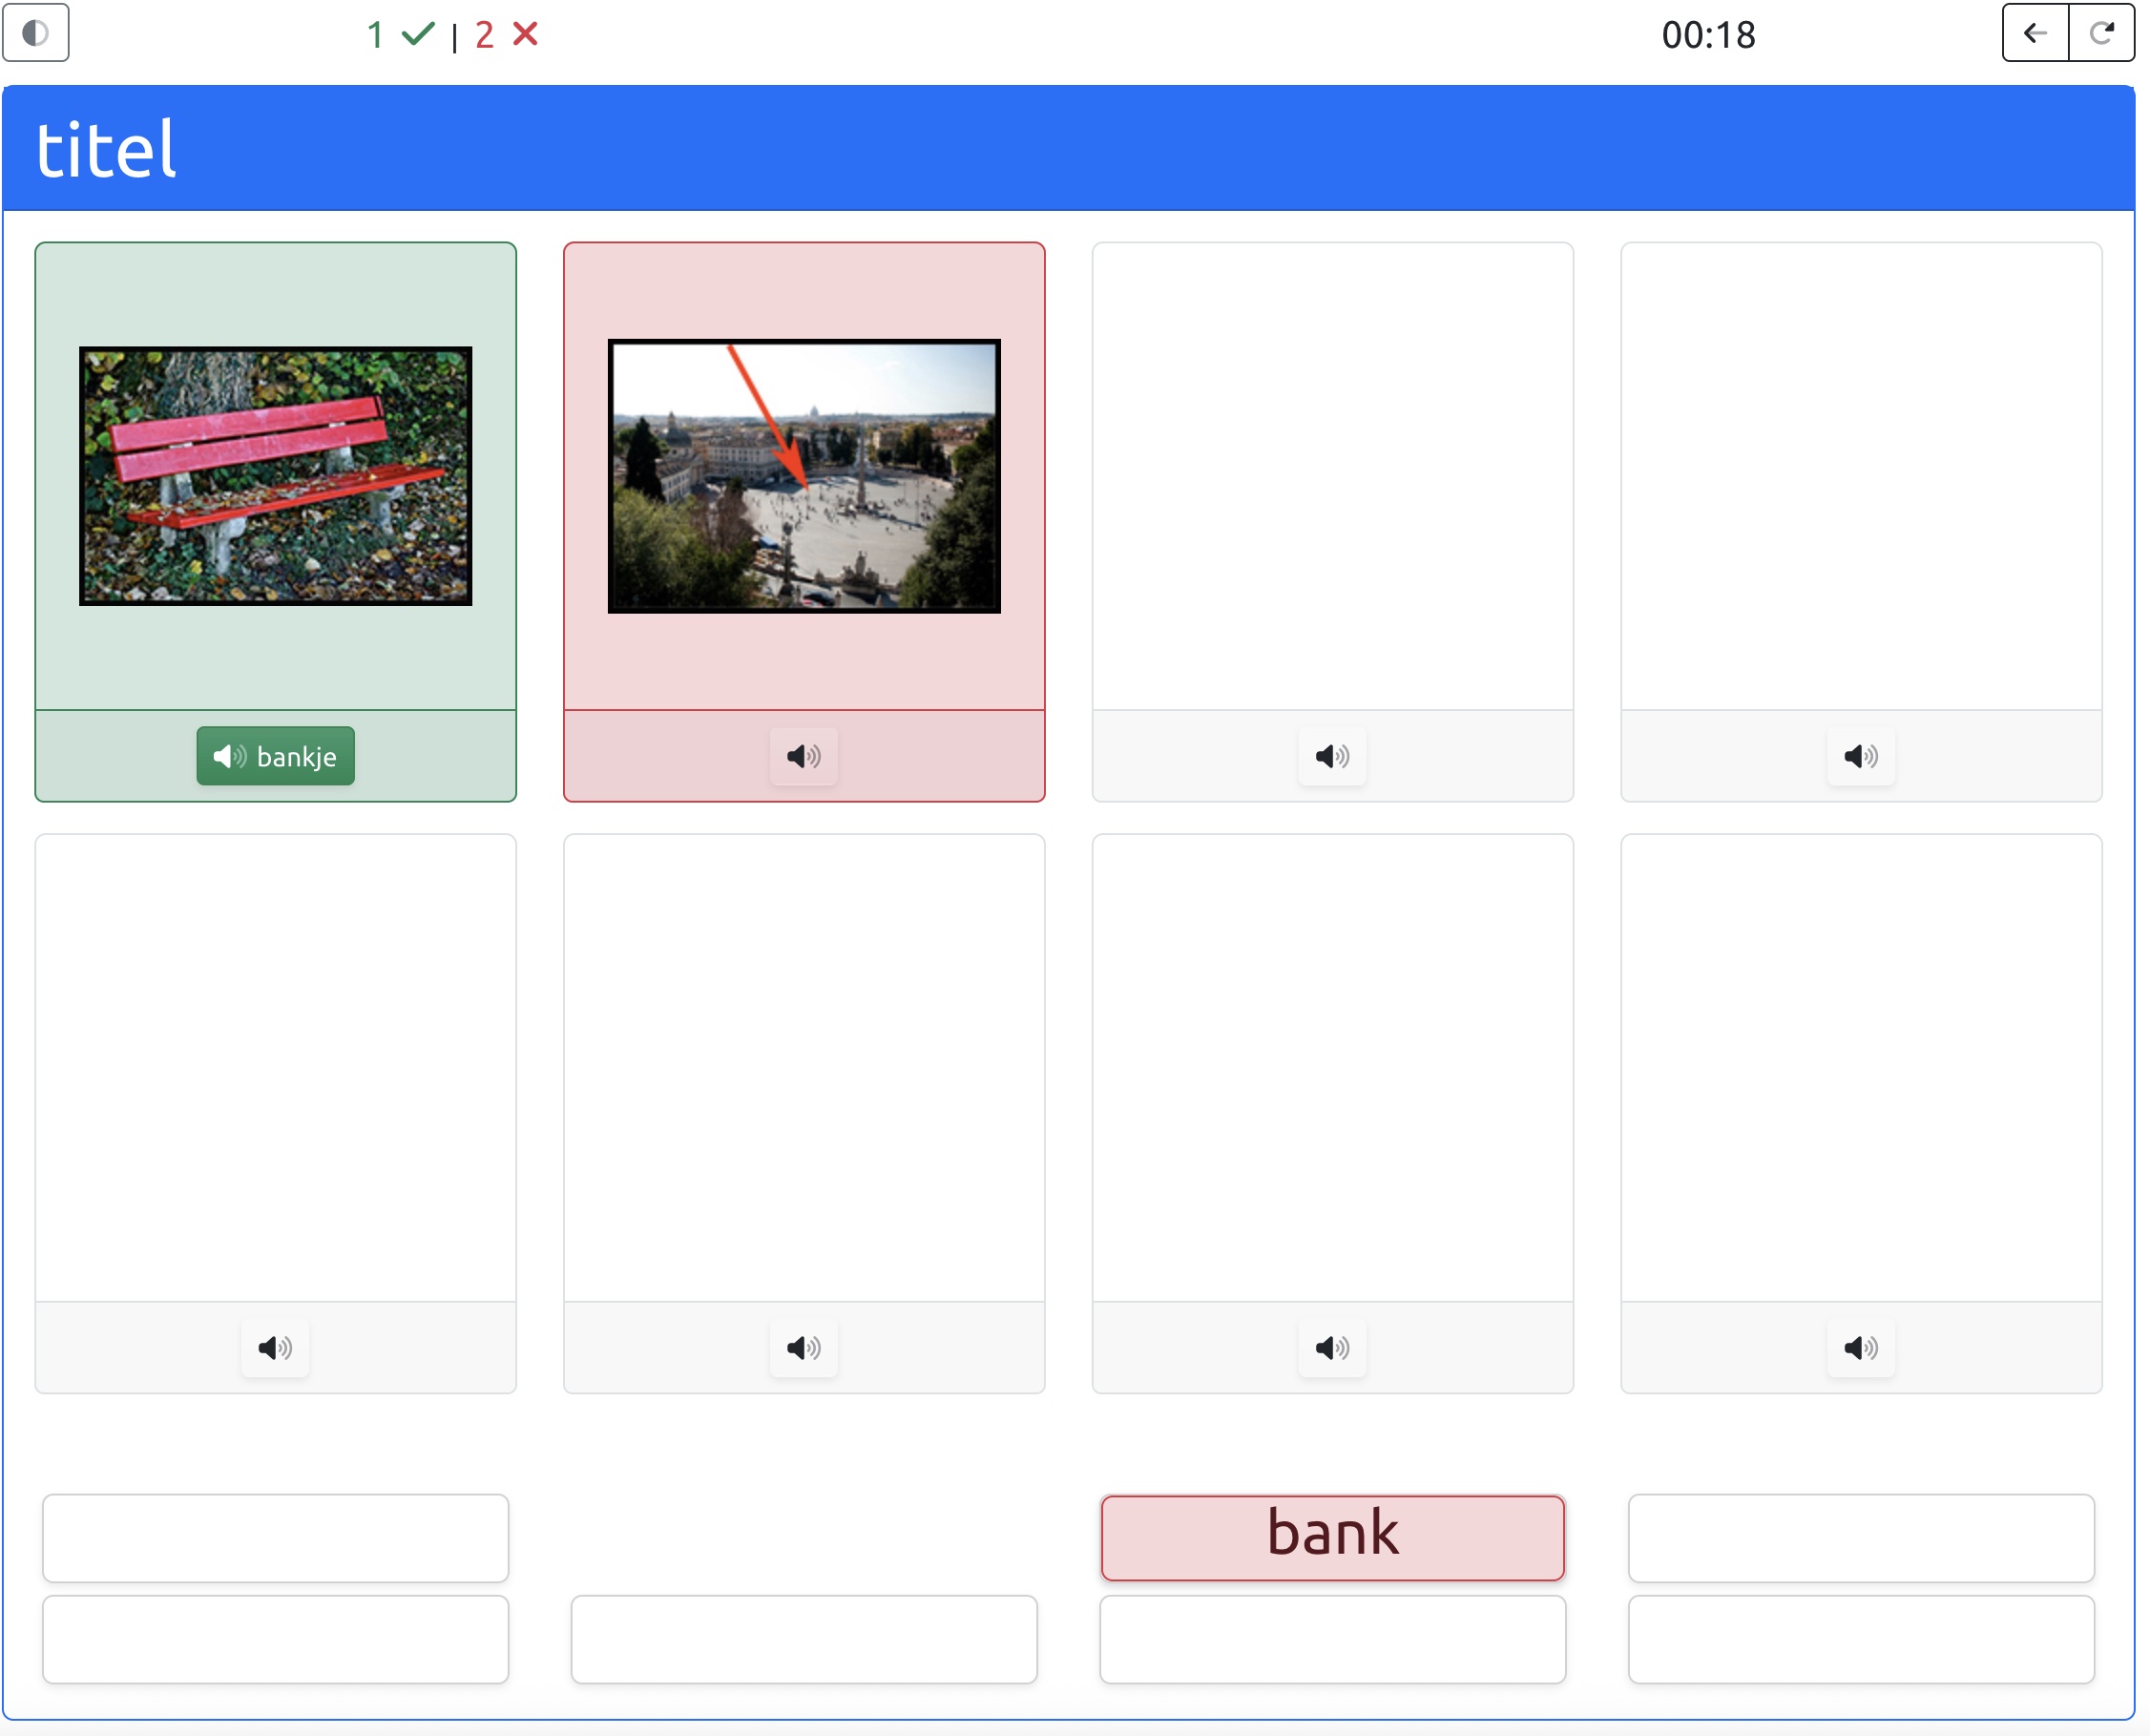Play audio under the city square picture
Viewport: 2150px width, 1736px height.
click(x=803, y=756)
